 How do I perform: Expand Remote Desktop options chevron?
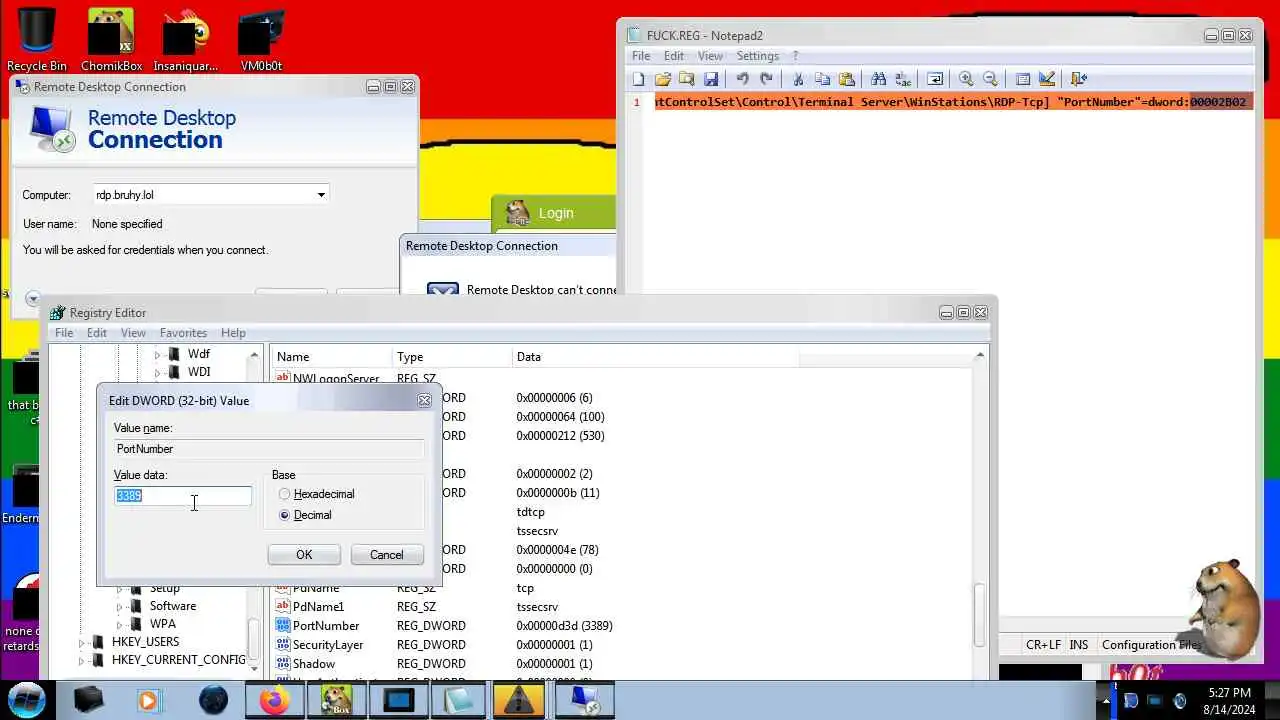pos(32,298)
